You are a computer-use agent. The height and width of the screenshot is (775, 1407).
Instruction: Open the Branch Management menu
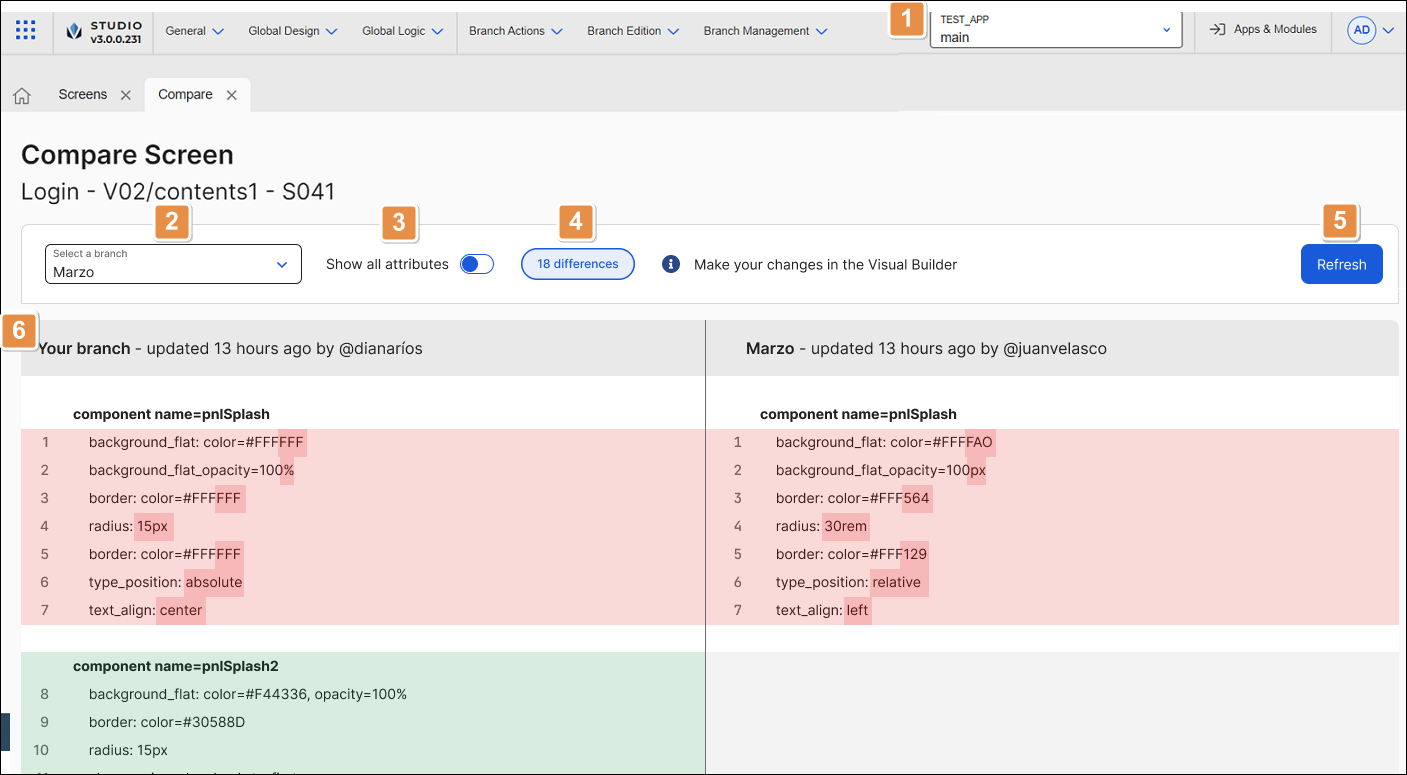tap(765, 31)
